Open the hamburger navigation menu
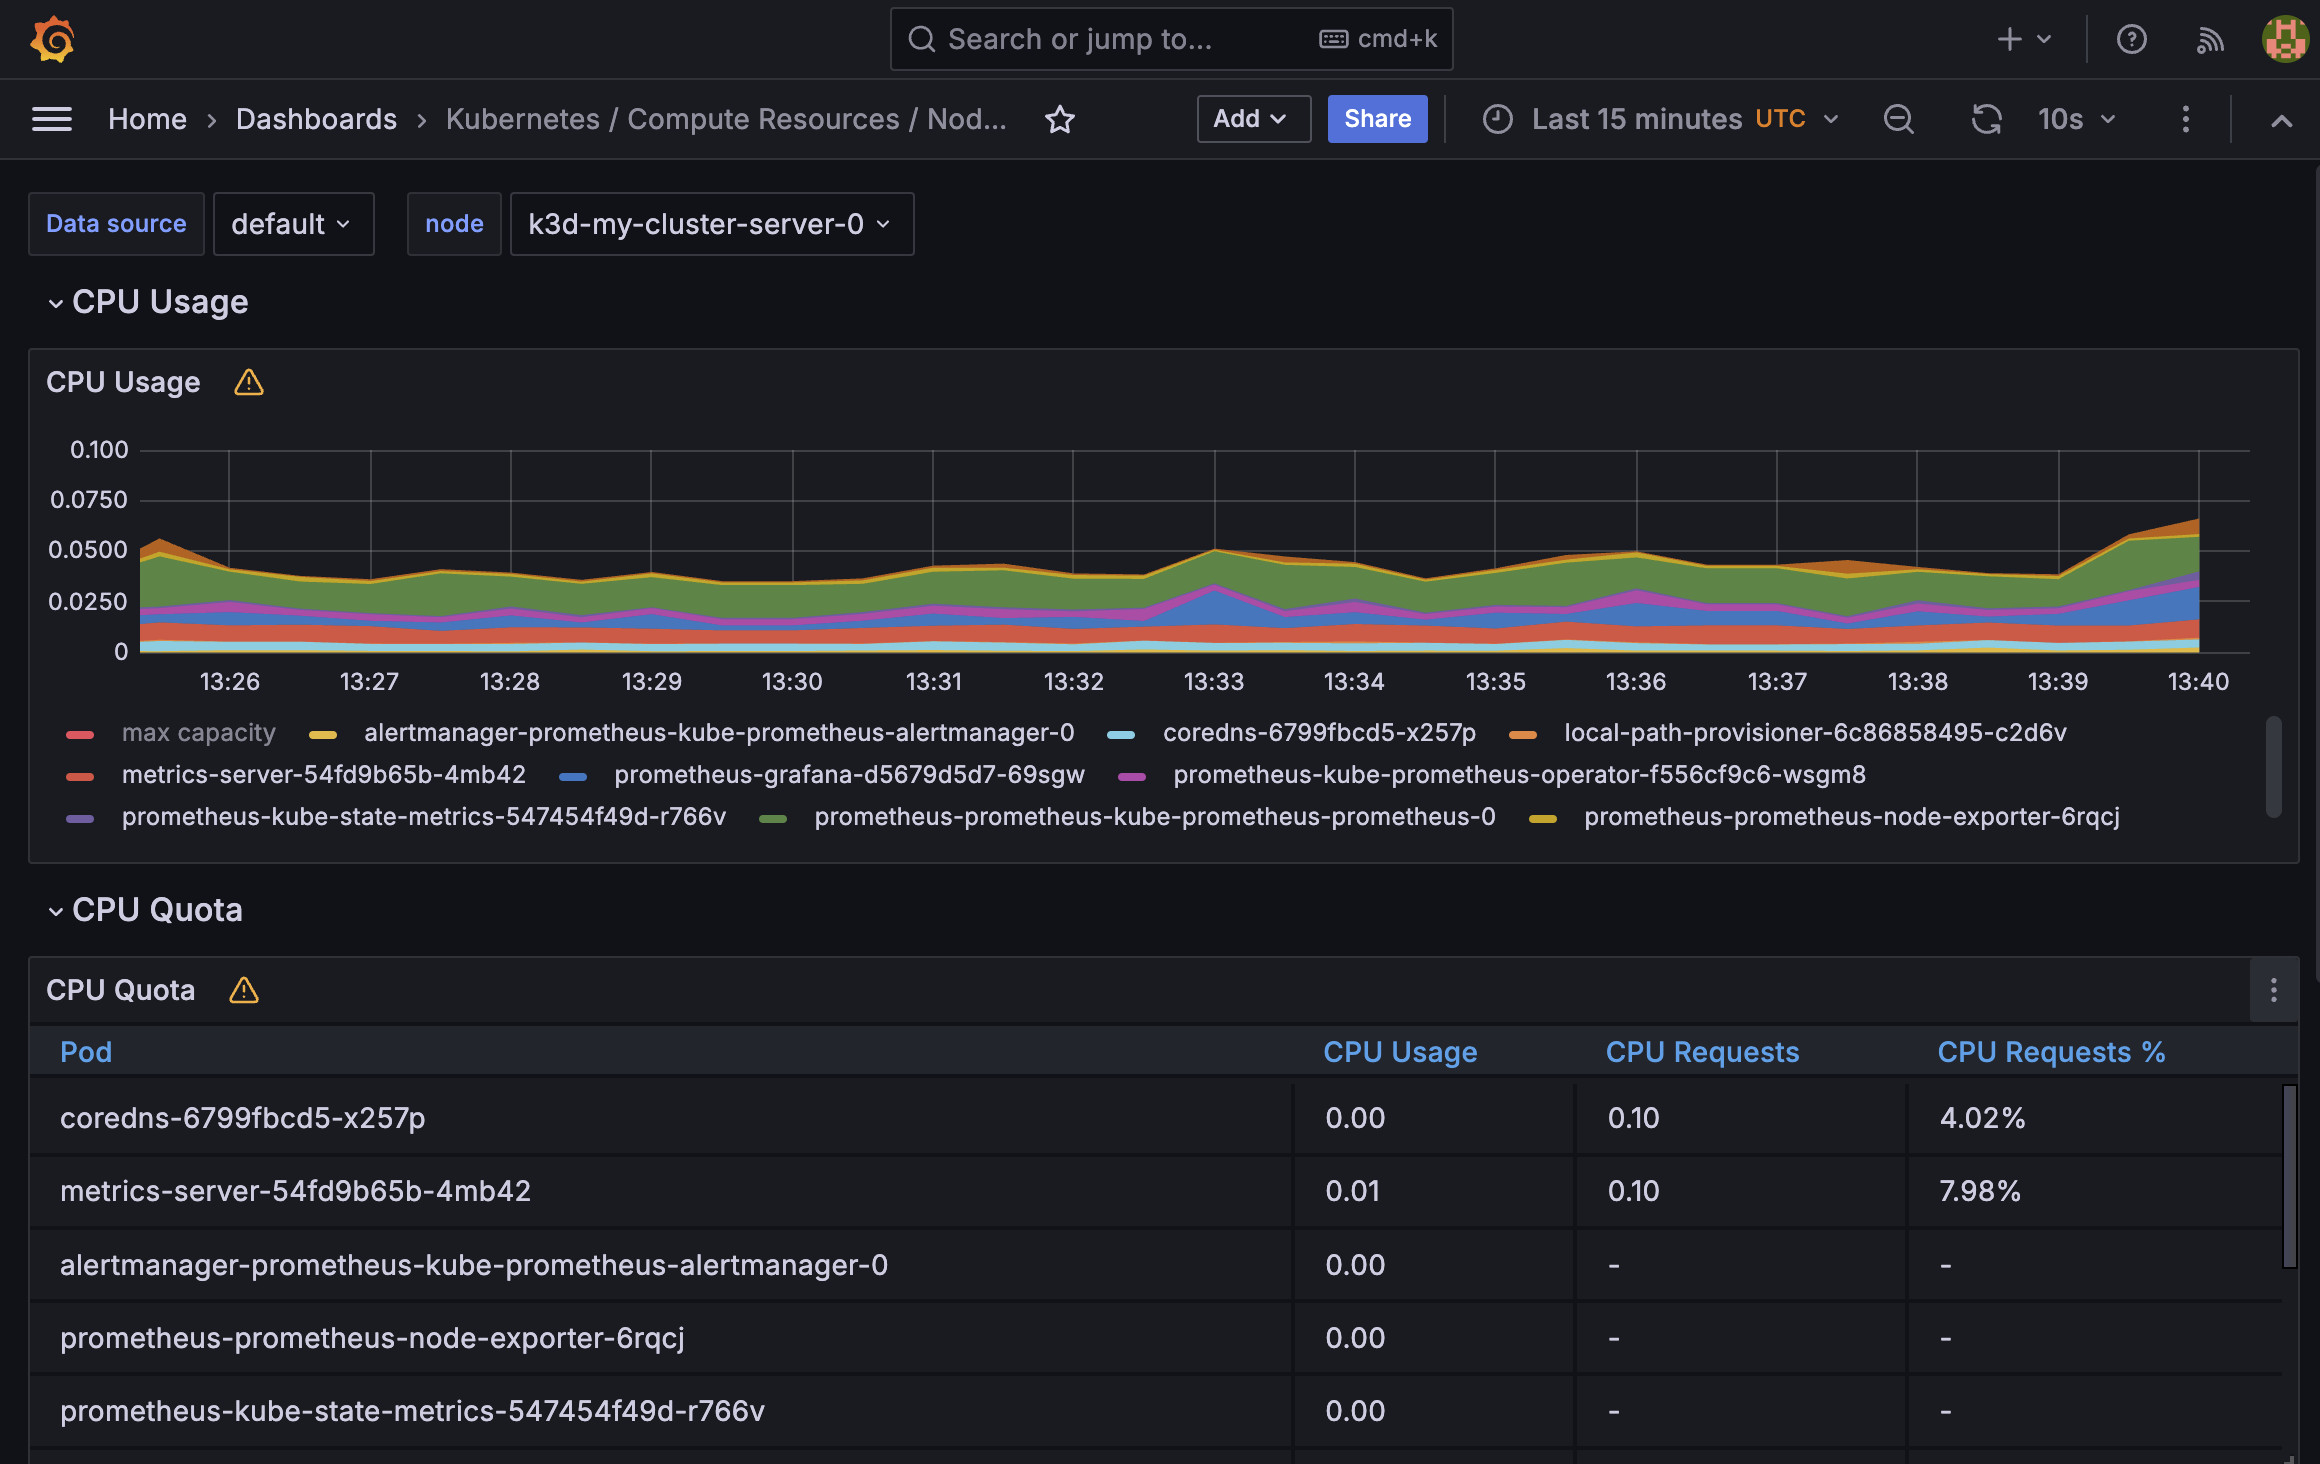The width and height of the screenshot is (2320, 1464). coord(52,119)
